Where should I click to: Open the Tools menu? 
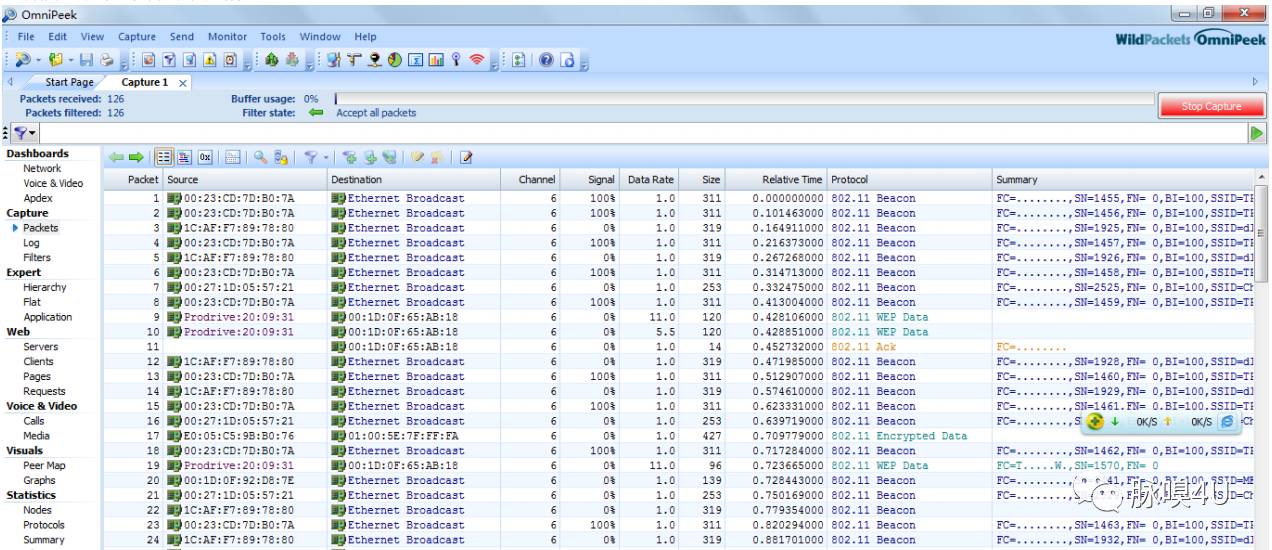click(274, 36)
